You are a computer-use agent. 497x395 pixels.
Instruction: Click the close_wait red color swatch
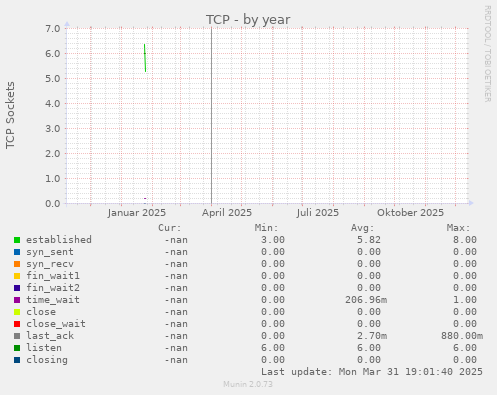[x=17, y=324]
